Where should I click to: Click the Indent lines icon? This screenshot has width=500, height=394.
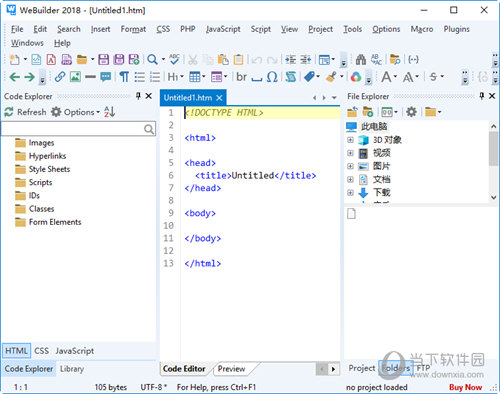(290, 60)
